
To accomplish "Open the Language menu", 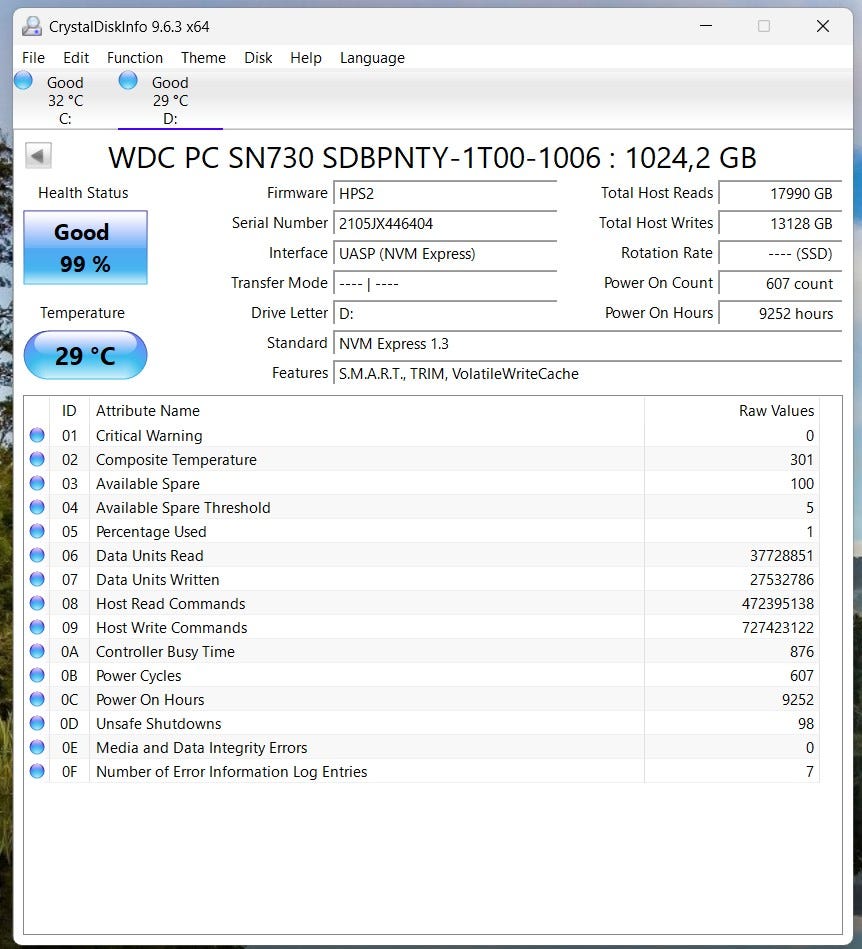I will click(x=372, y=58).
